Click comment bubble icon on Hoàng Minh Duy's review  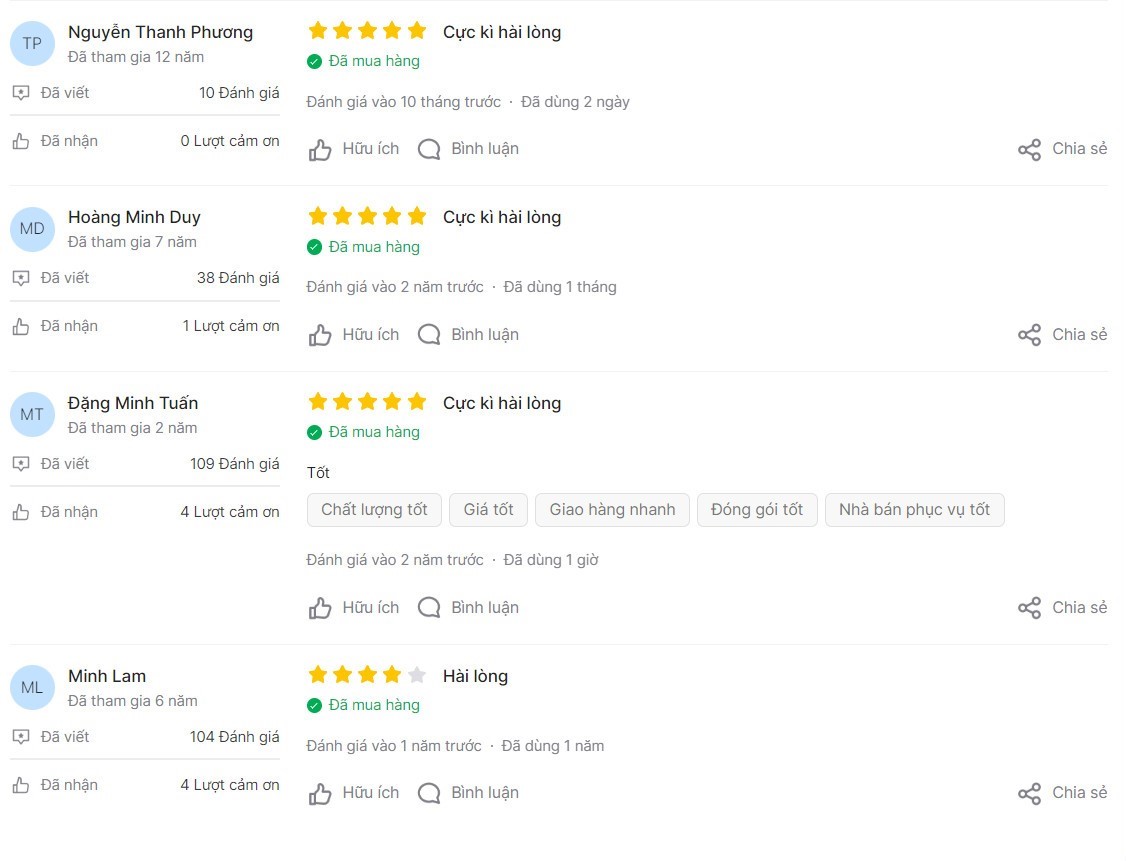tap(429, 335)
